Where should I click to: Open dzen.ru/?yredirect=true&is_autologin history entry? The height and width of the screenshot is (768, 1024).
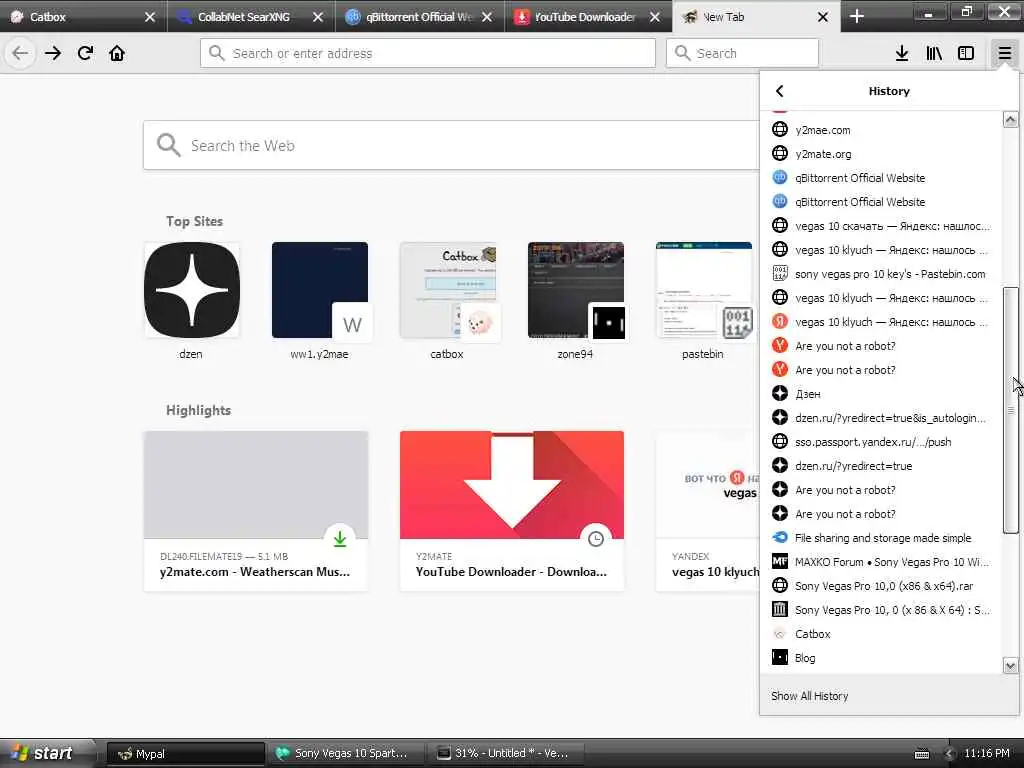(882, 418)
